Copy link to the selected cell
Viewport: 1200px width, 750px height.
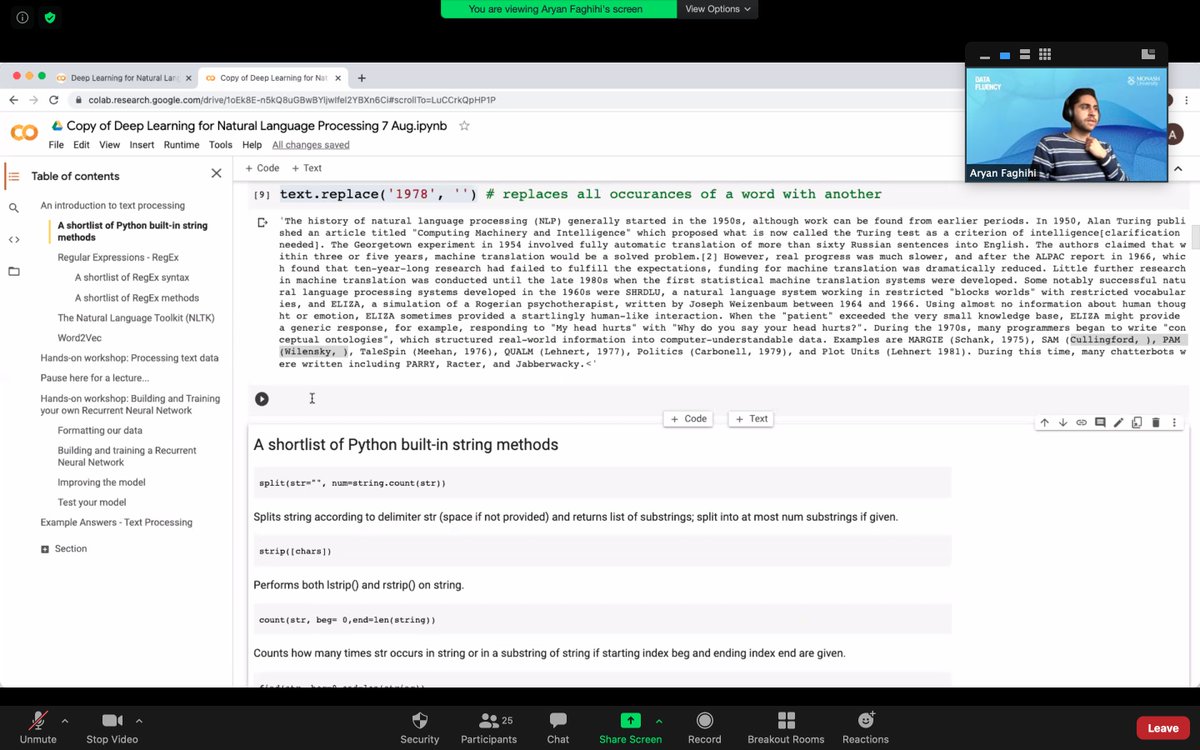[1081, 422]
